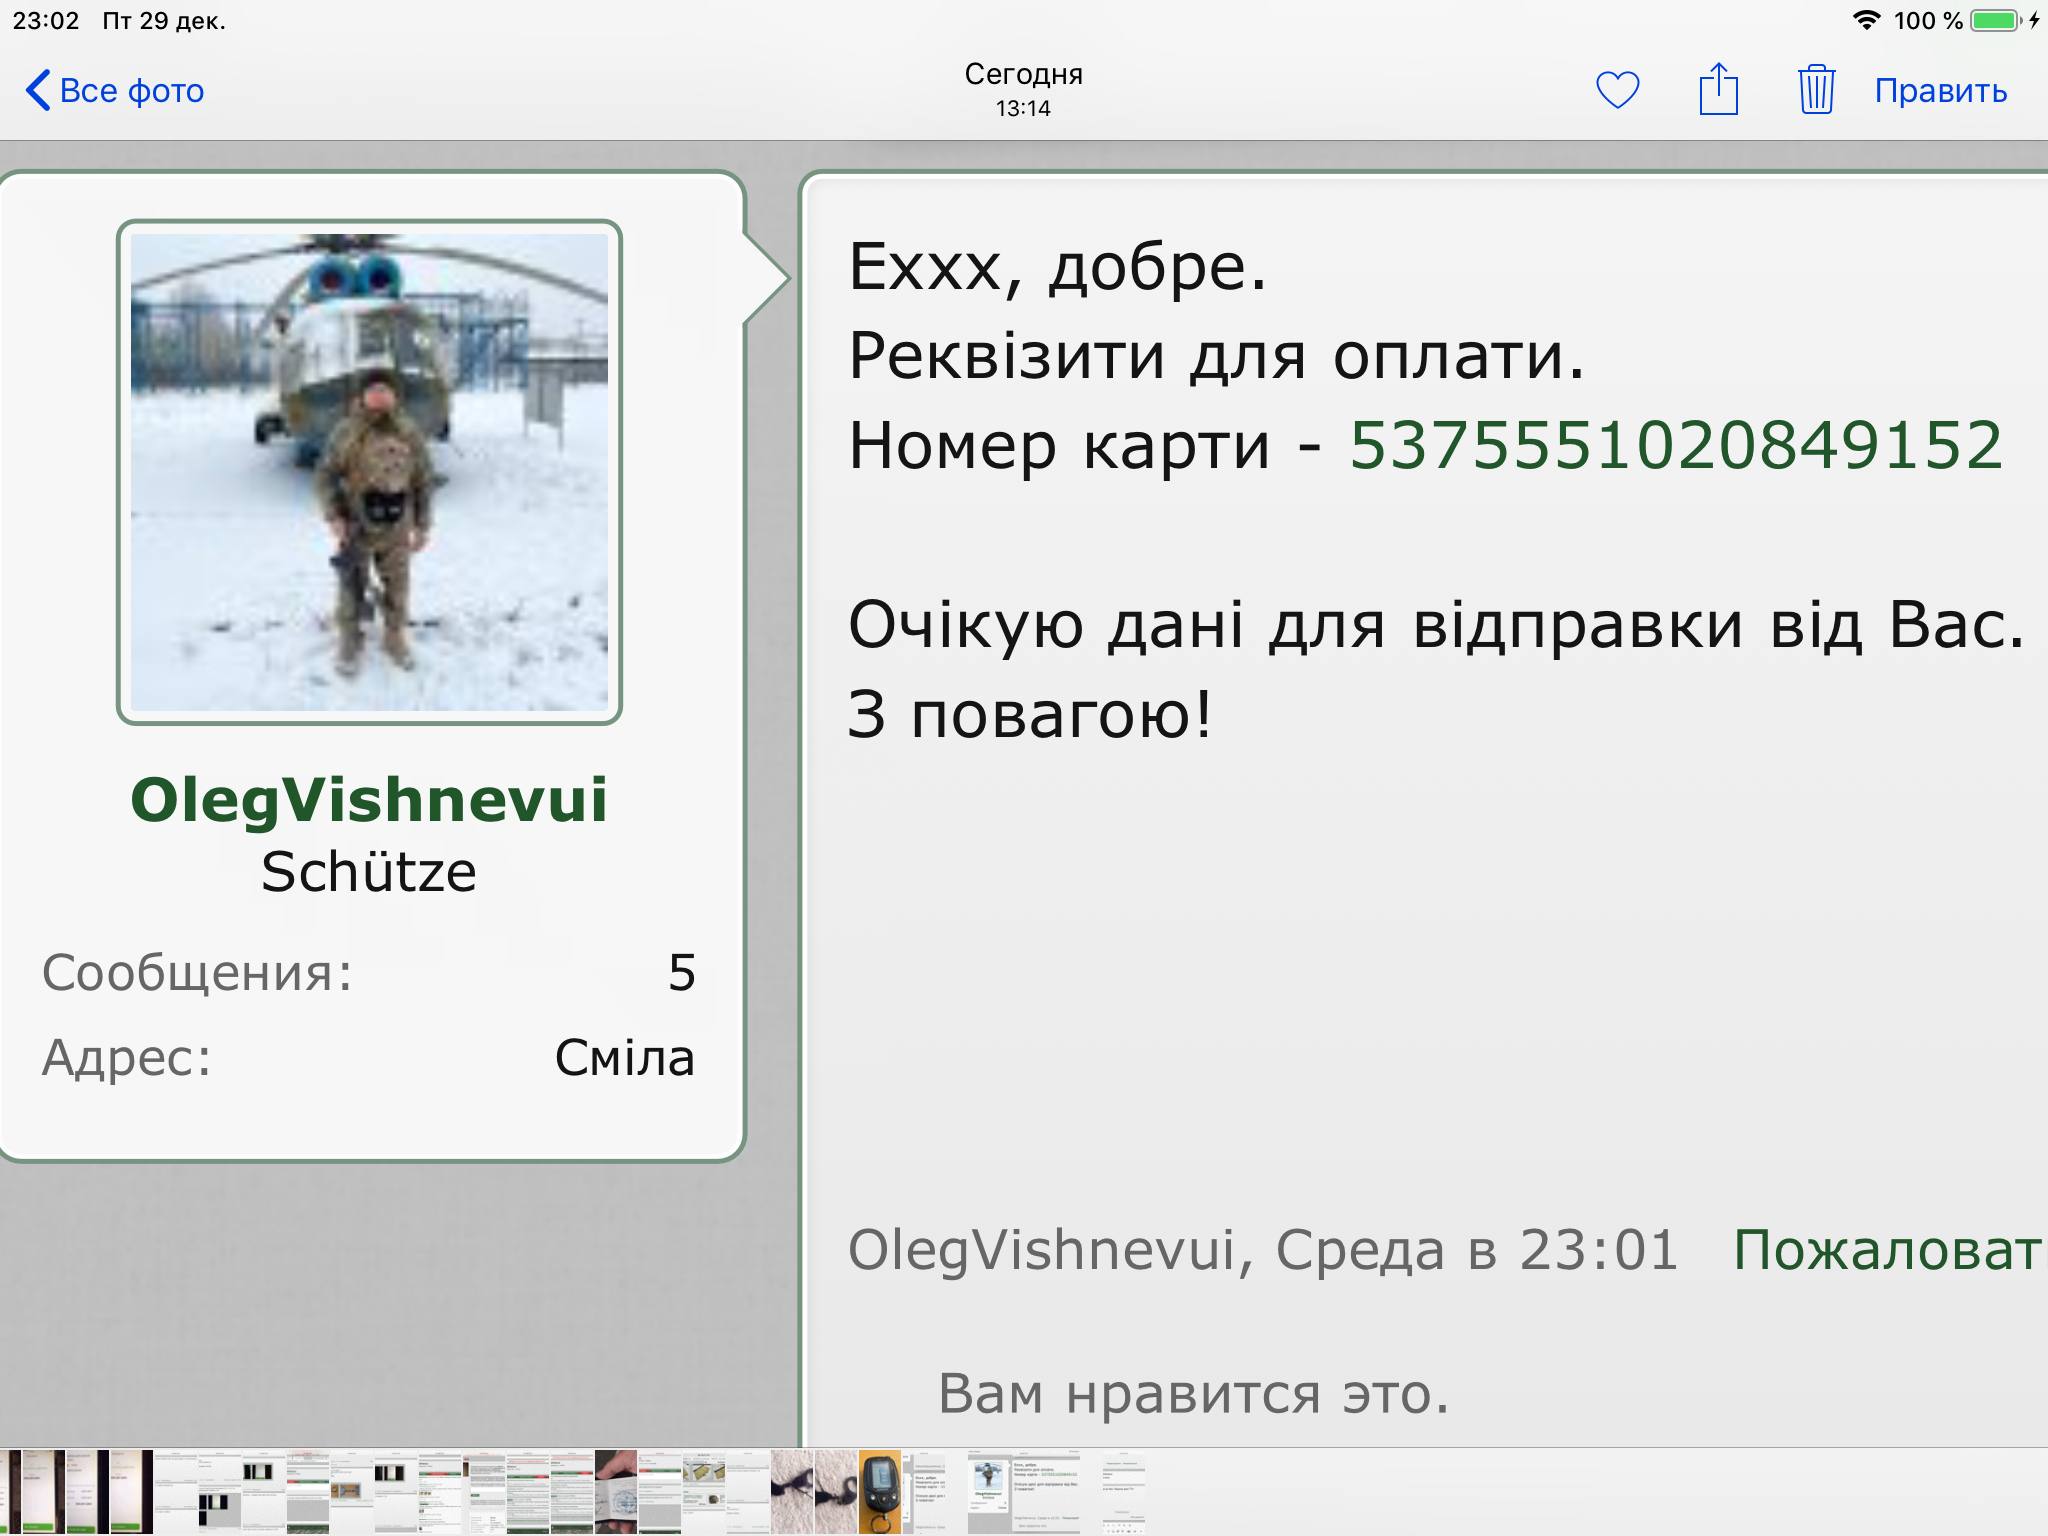Open the share sheet icon
Image resolution: width=2048 pixels, height=1536 pixels.
click(x=1718, y=90)
